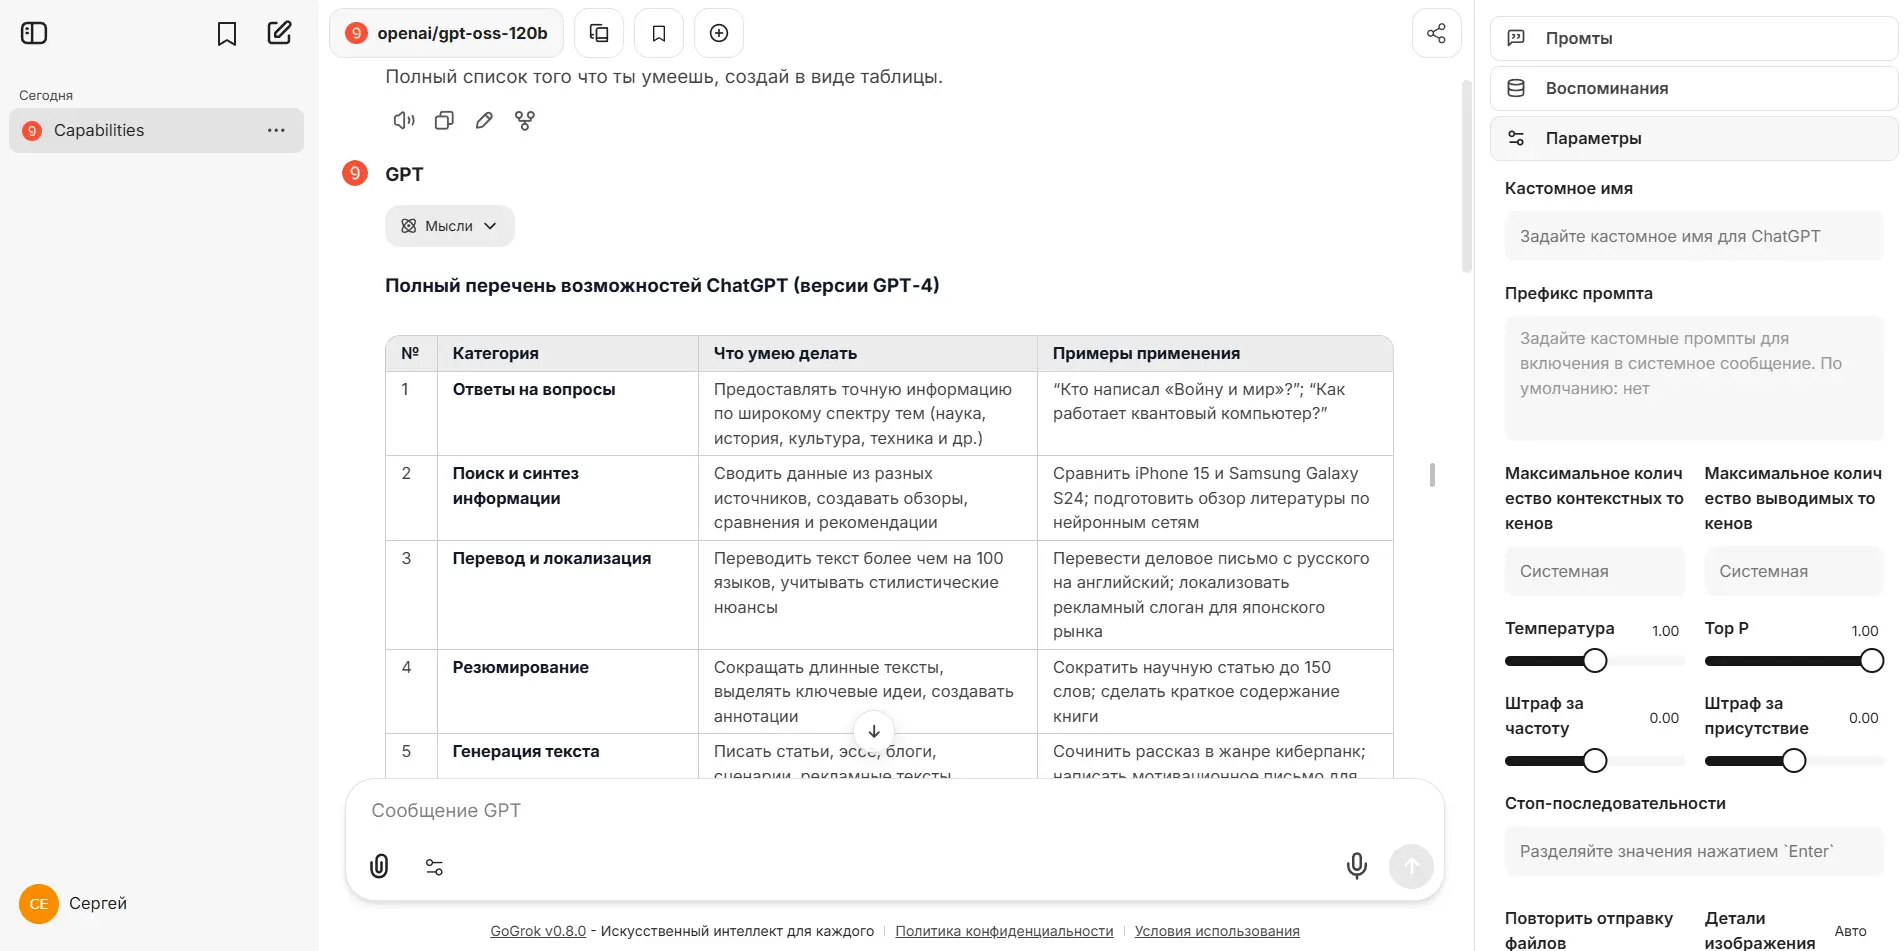Open the Политика конфиденциальности link
Screen dimensions: 1903x951
[x=1003, y=931]
